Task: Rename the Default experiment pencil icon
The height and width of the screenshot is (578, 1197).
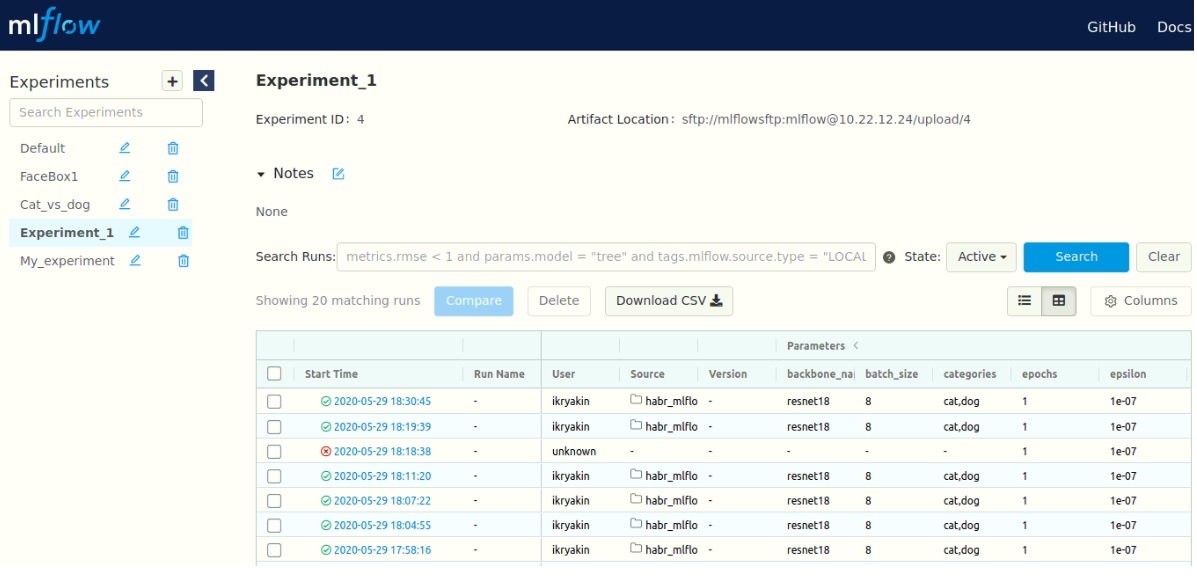Action: pyautogui.click(x=124, y=148)
